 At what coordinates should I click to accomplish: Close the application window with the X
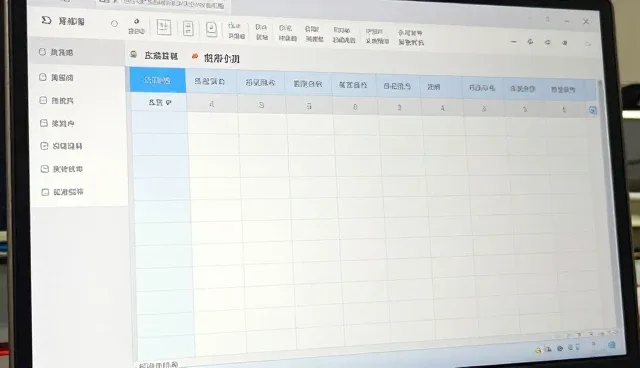click(x=586, y=21)
